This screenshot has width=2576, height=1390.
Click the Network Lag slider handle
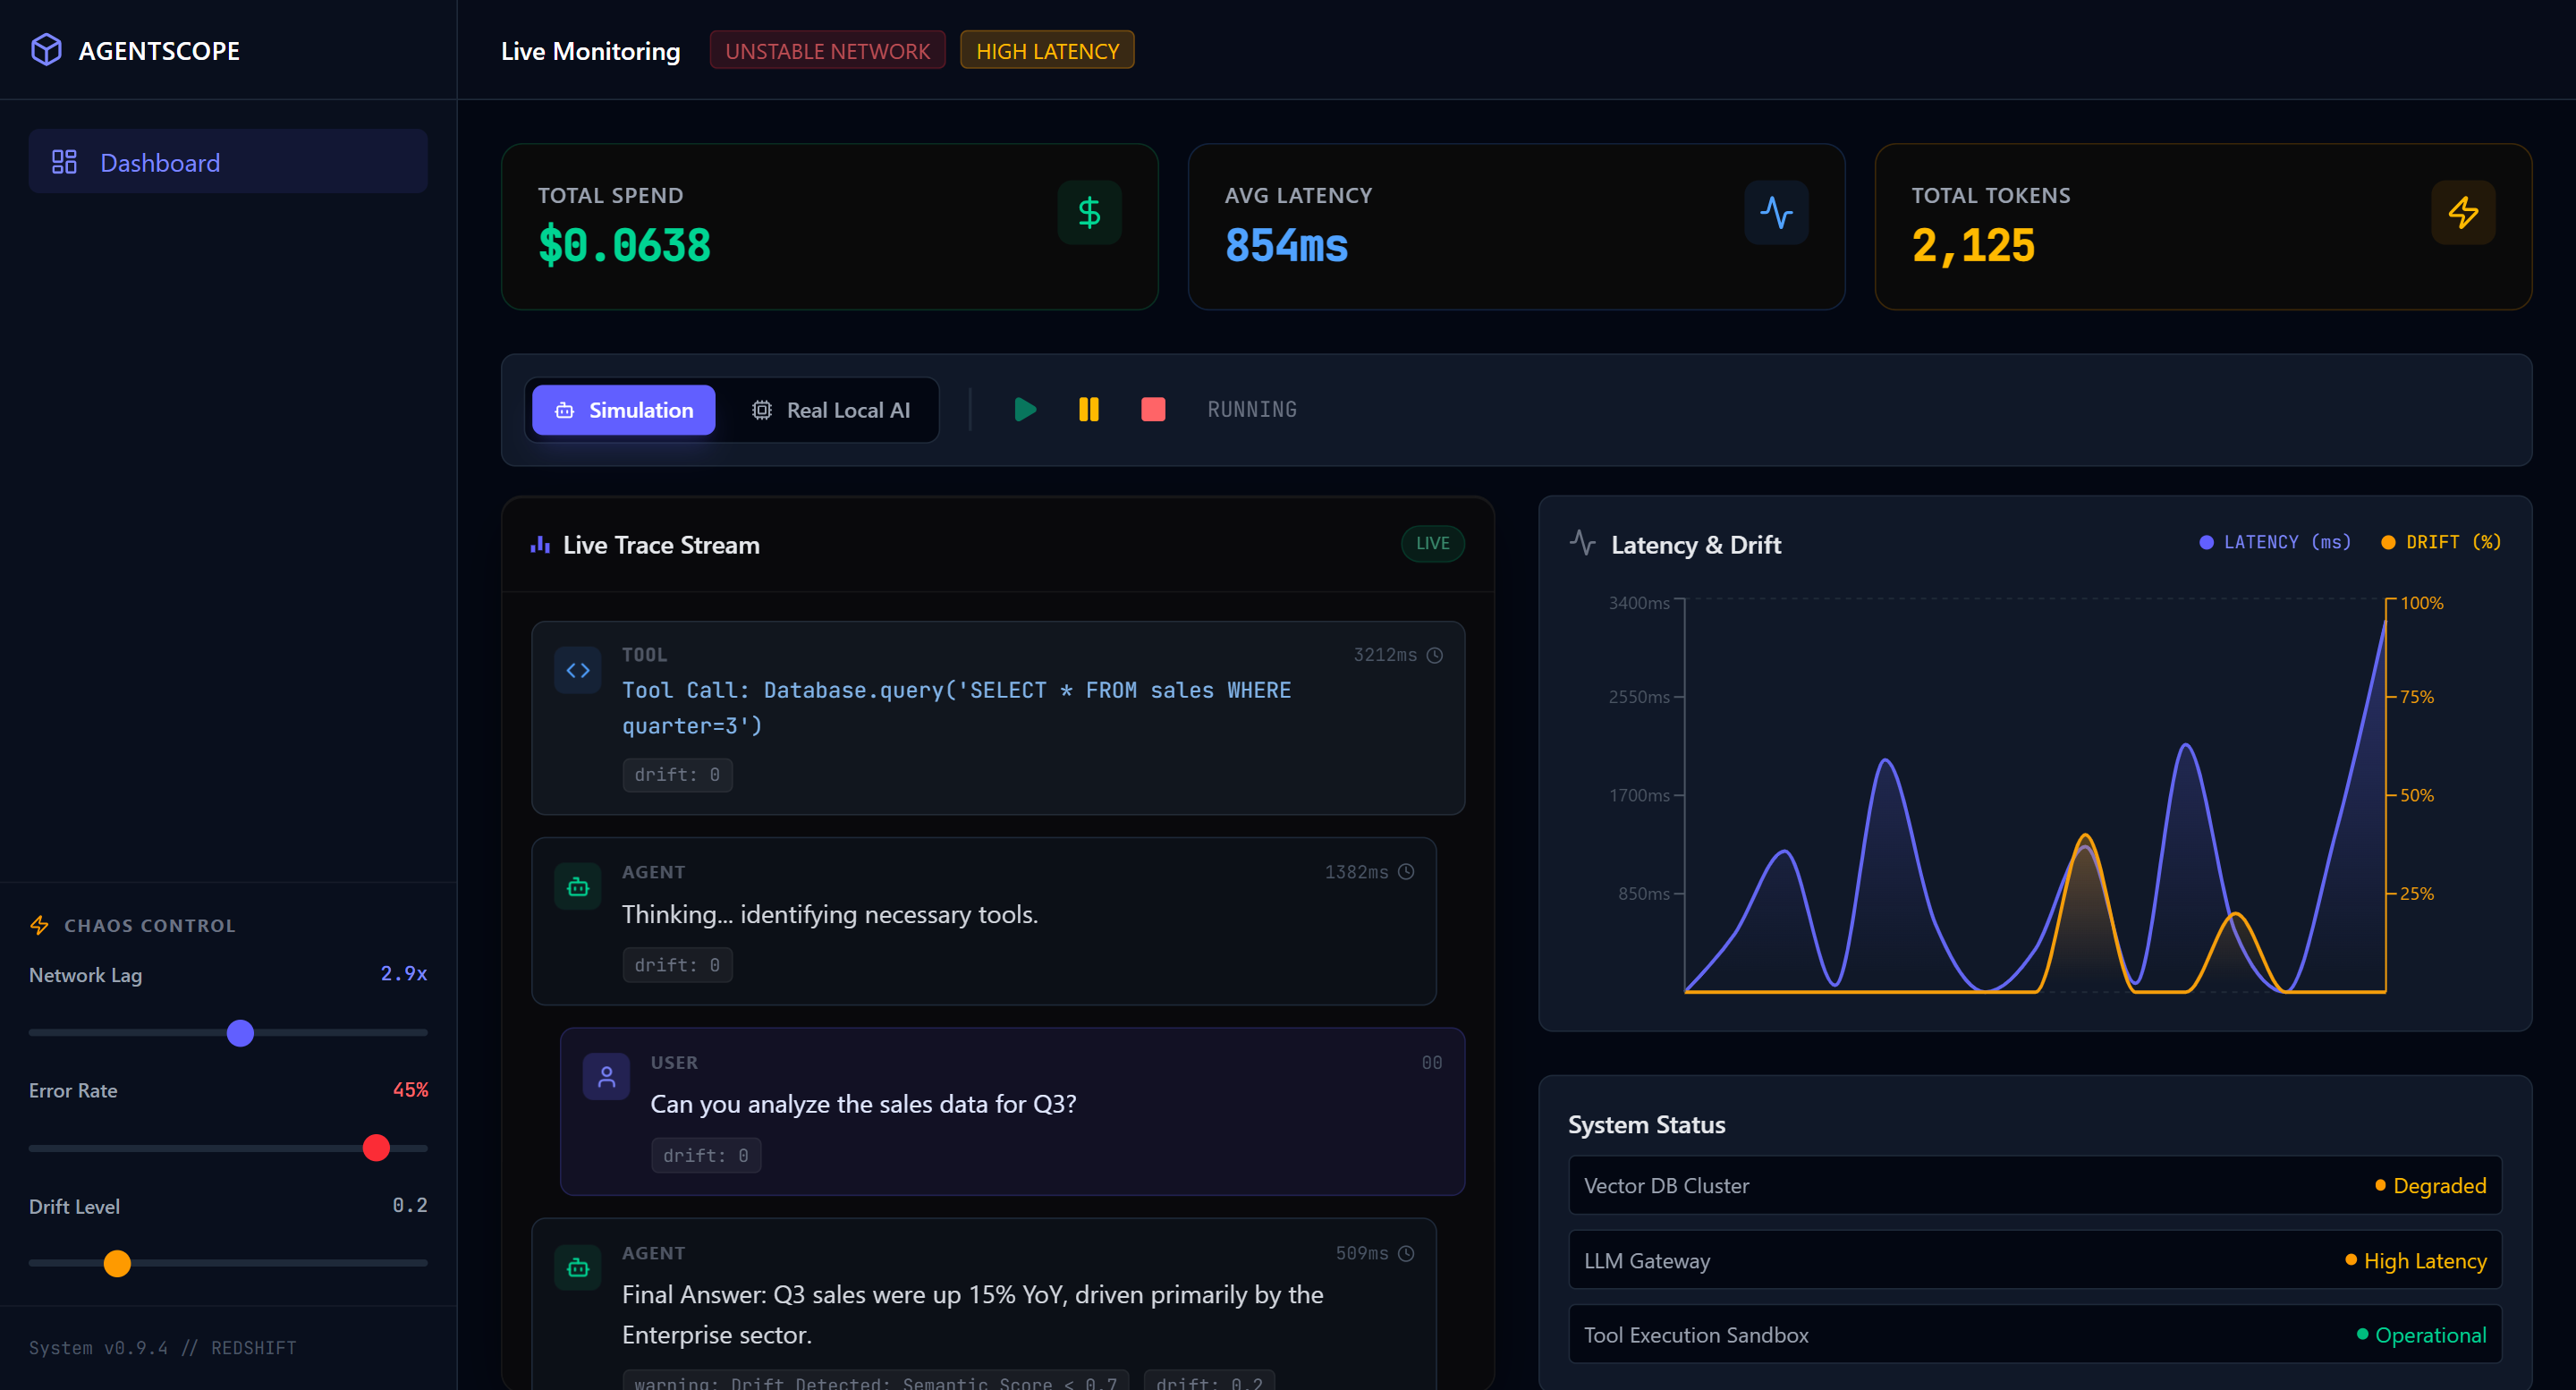[240, 1033]
